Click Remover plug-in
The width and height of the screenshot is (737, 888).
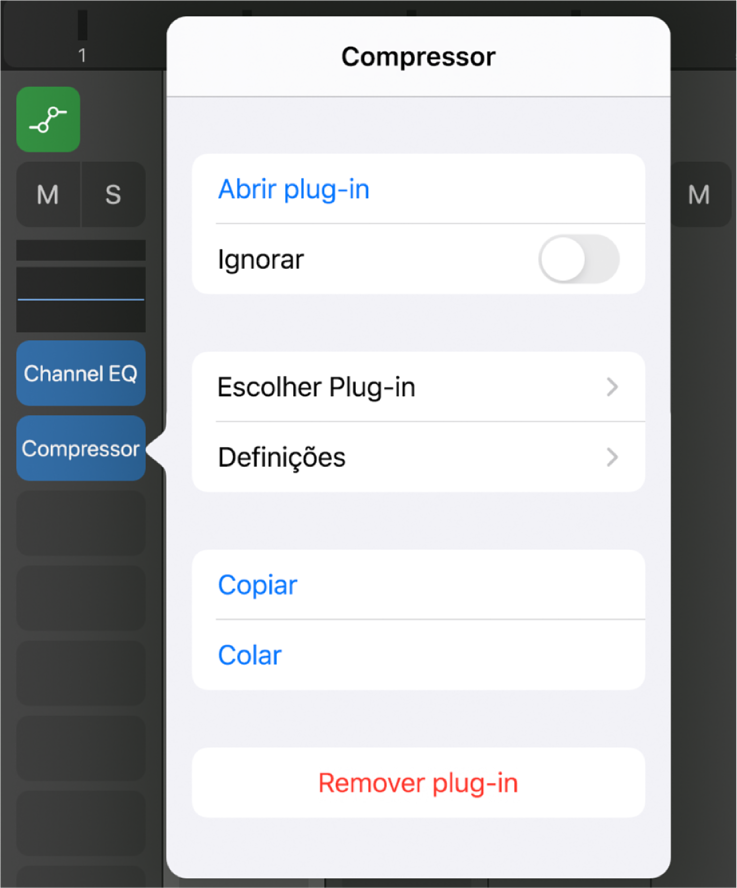419,783
